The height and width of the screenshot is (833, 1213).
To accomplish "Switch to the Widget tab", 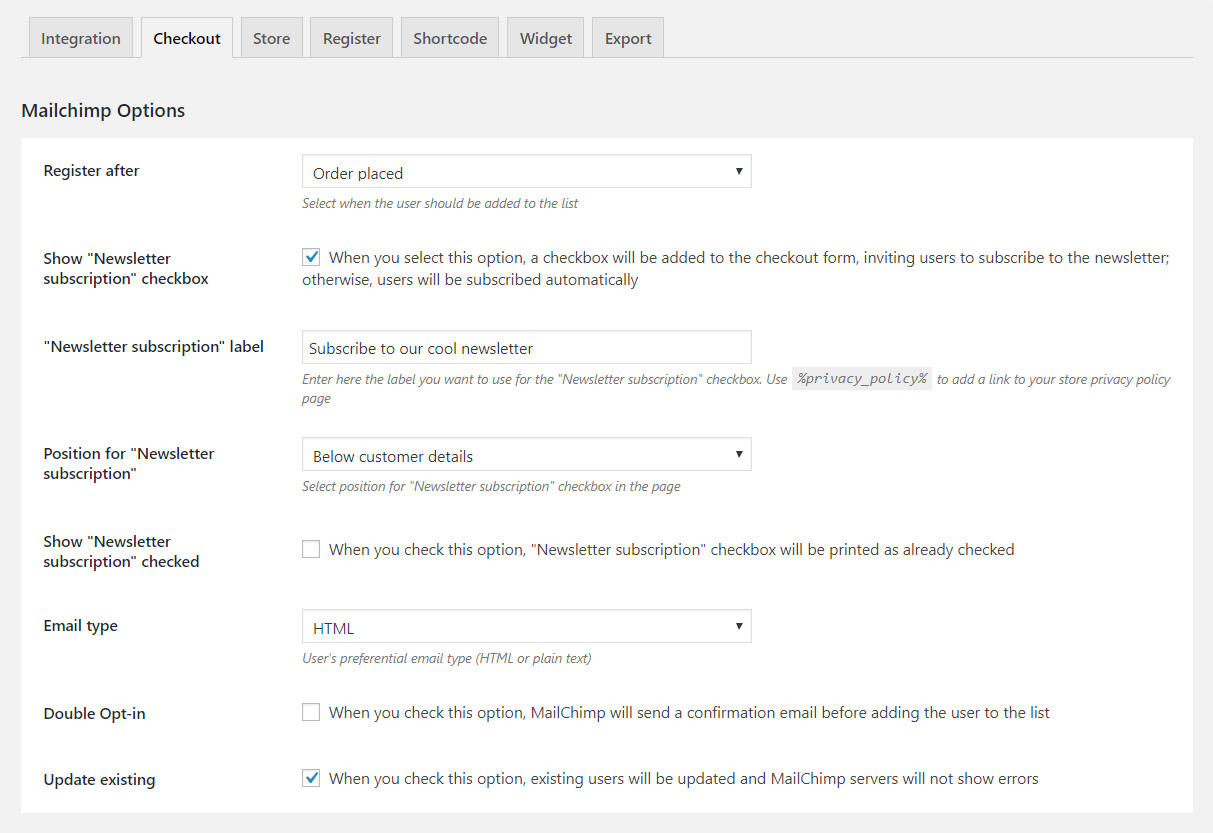I will pos(546,39).
